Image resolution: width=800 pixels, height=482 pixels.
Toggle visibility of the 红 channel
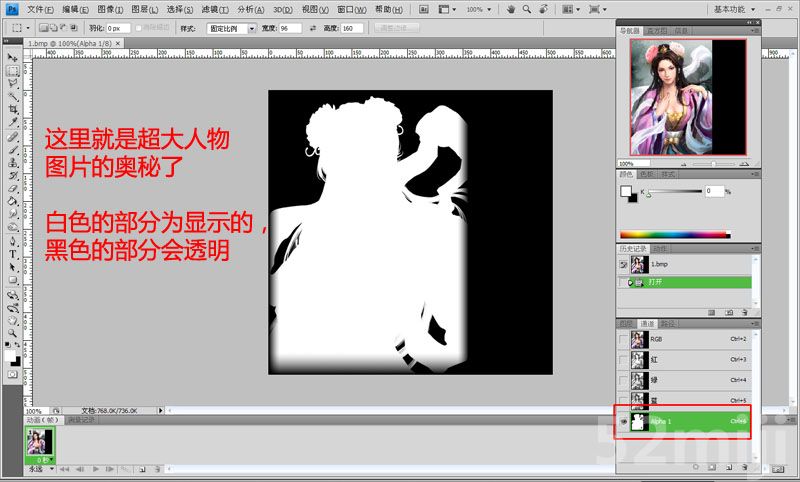[x=624, y=359]
